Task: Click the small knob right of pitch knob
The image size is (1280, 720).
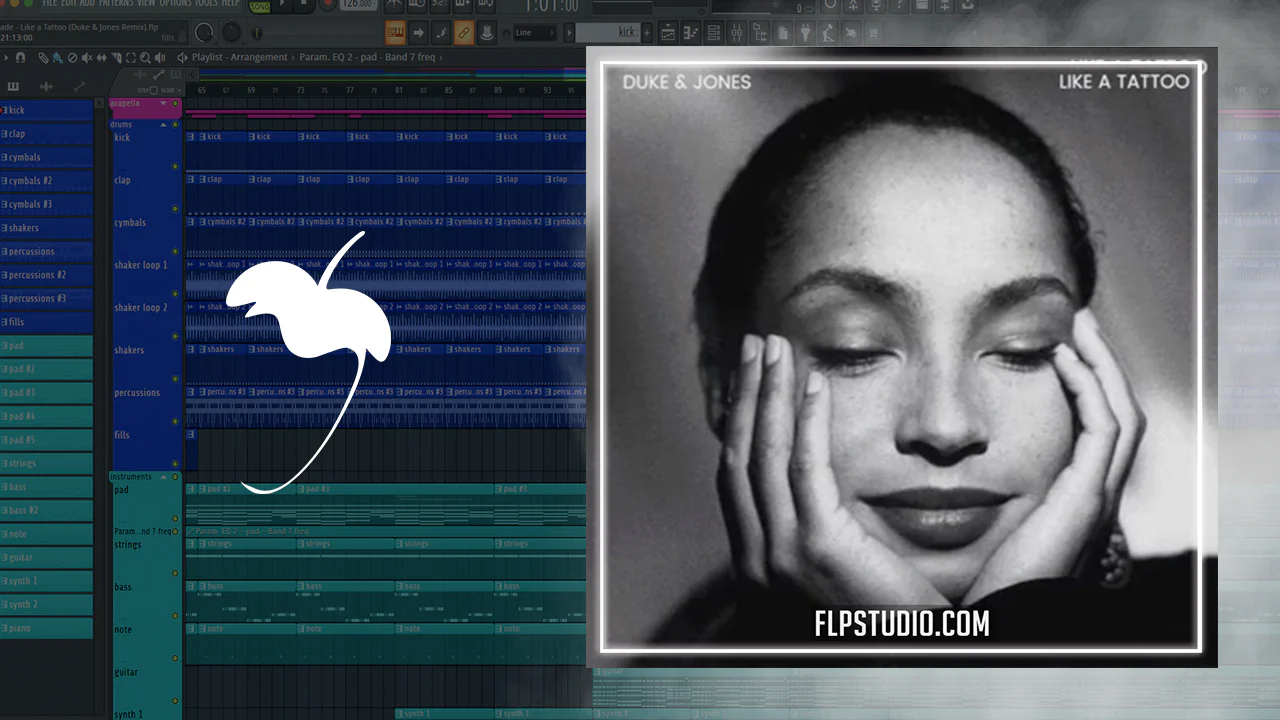Action: (257, 33)
